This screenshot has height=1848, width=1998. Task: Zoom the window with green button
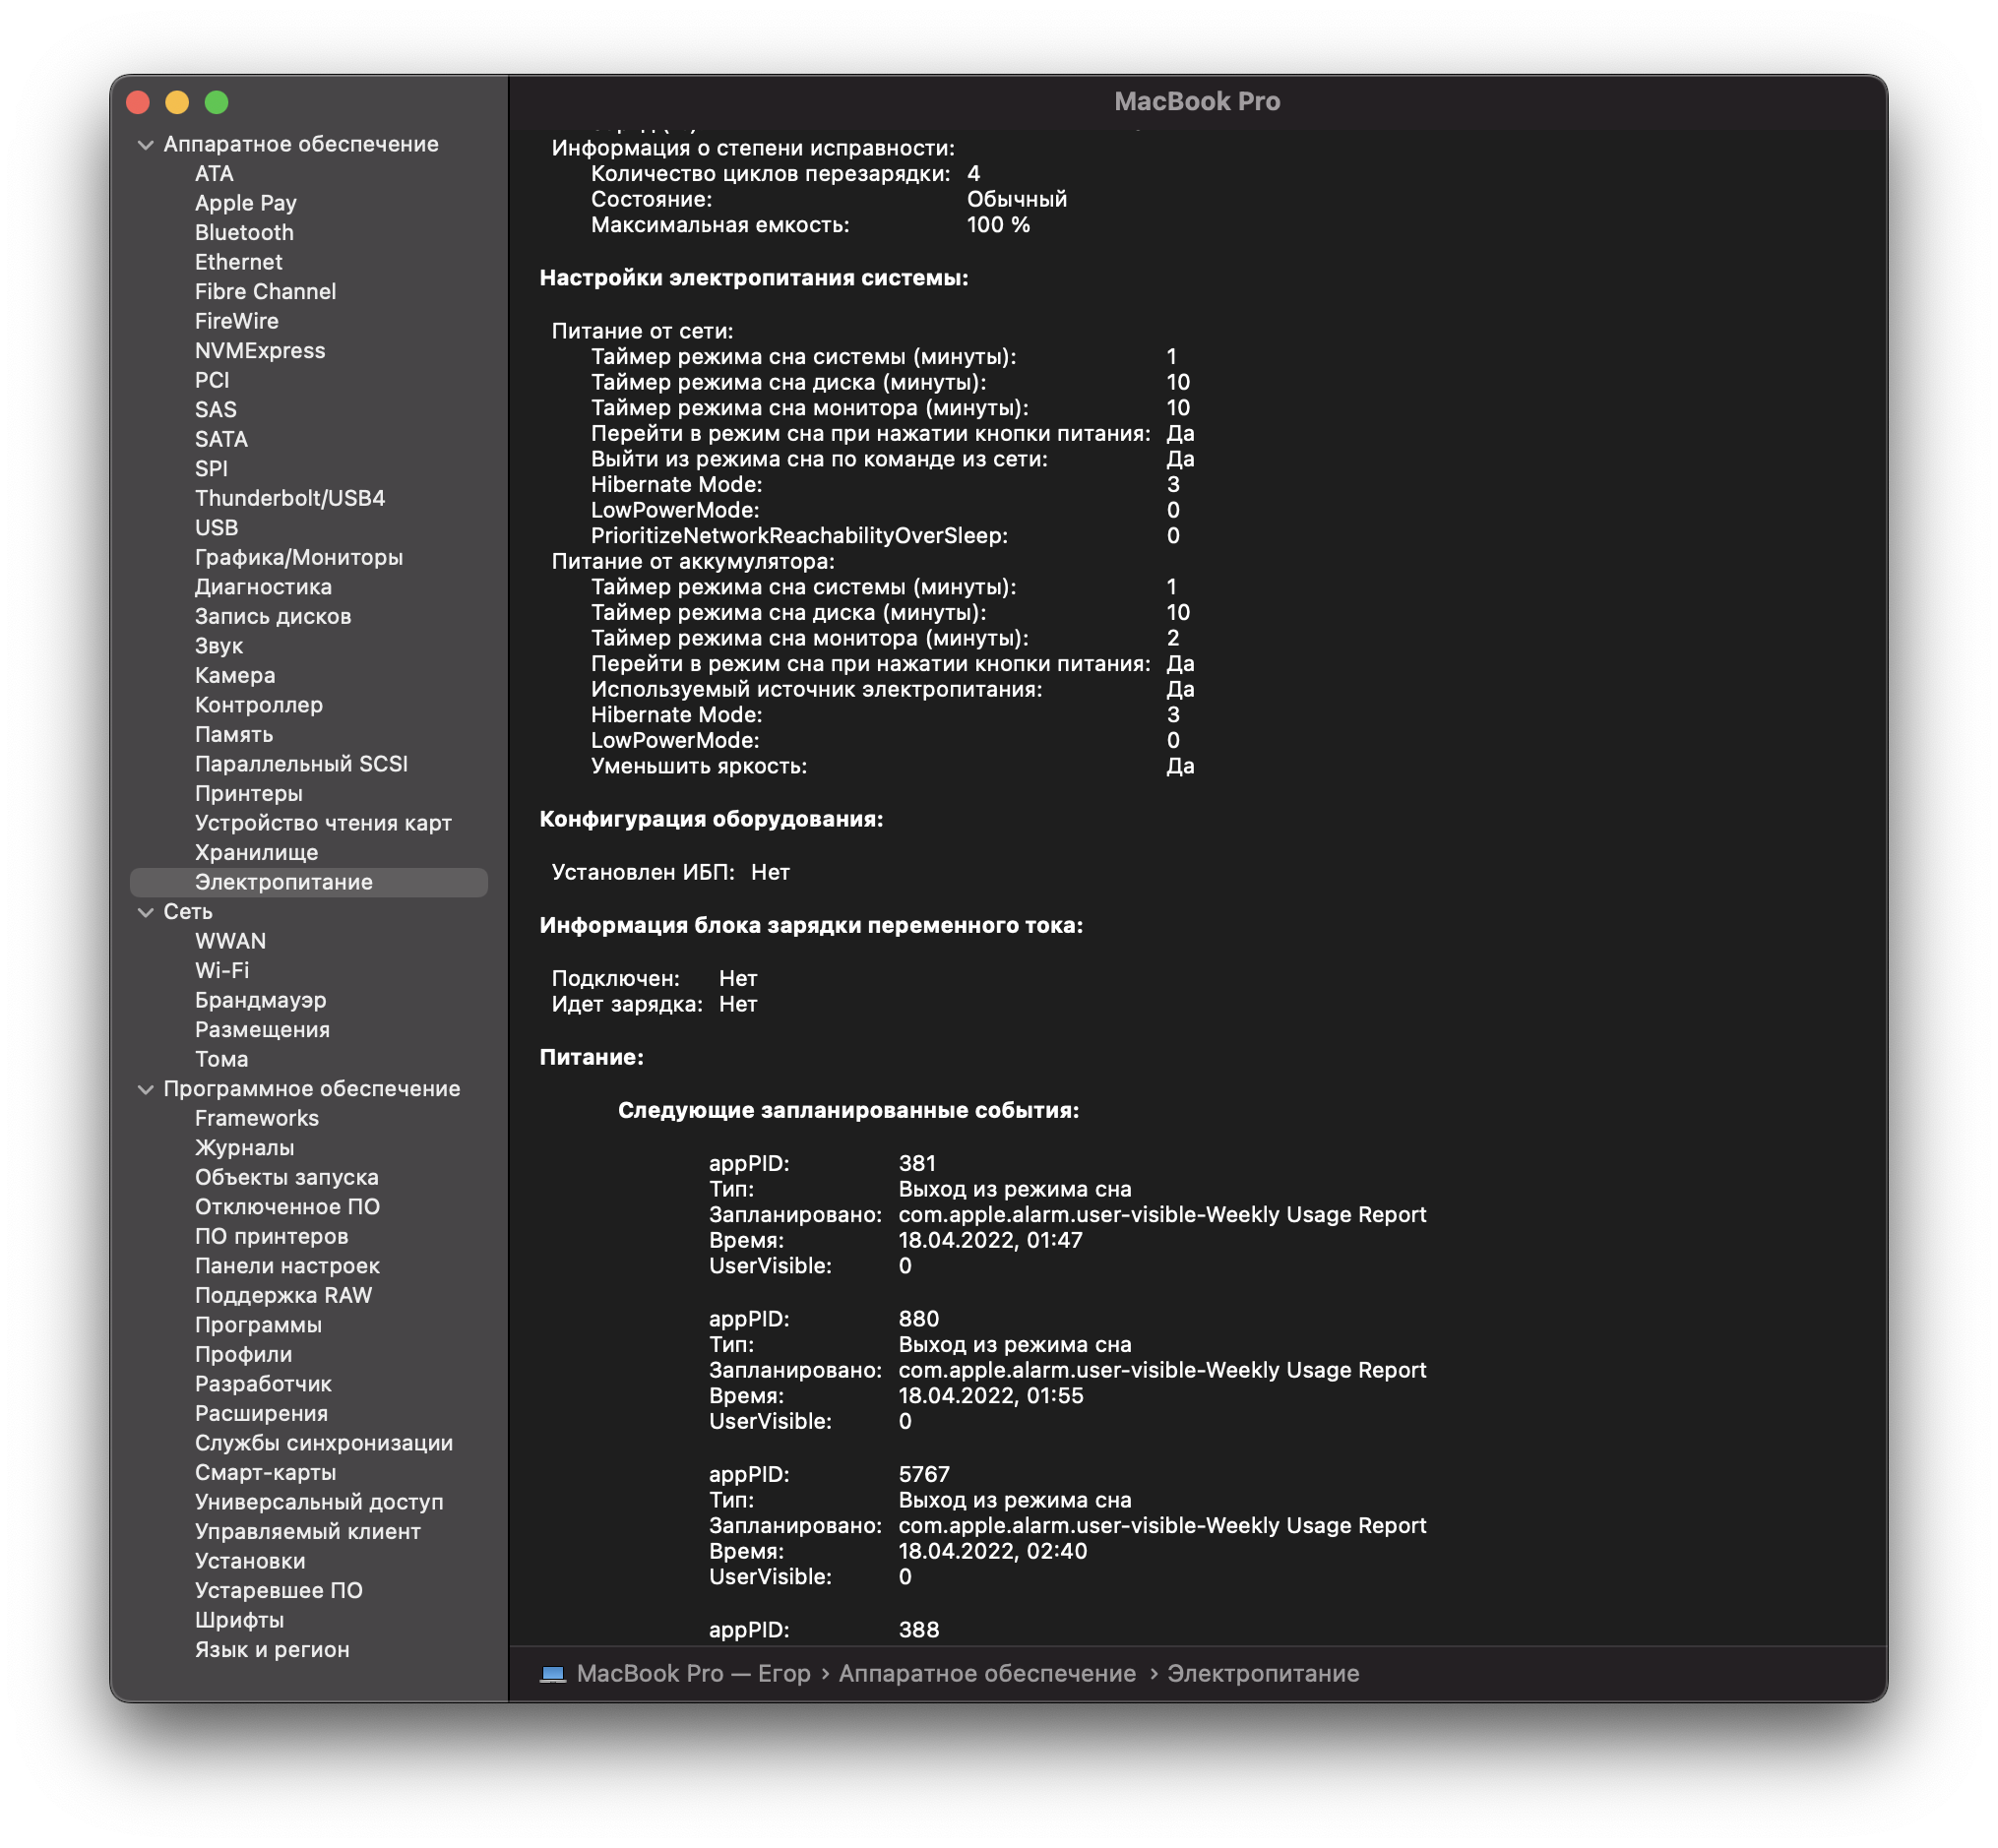tap(217, 102)
